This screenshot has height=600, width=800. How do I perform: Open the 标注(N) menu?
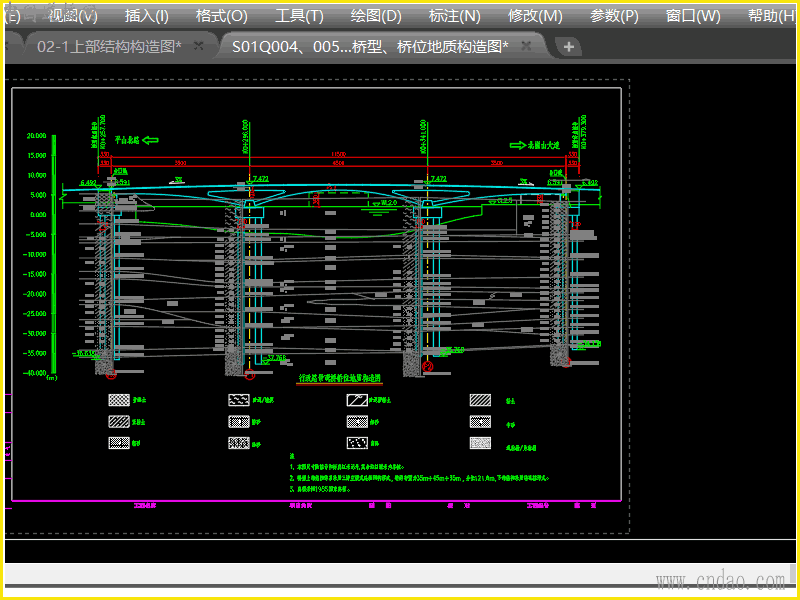454,16
